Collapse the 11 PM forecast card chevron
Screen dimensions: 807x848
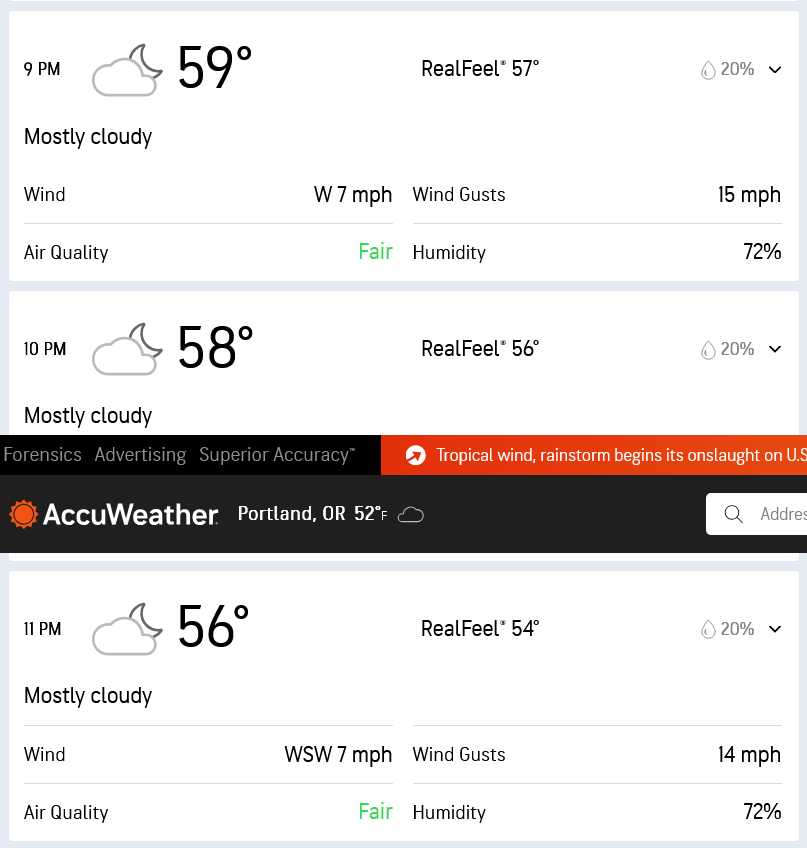tap(774, 630)
